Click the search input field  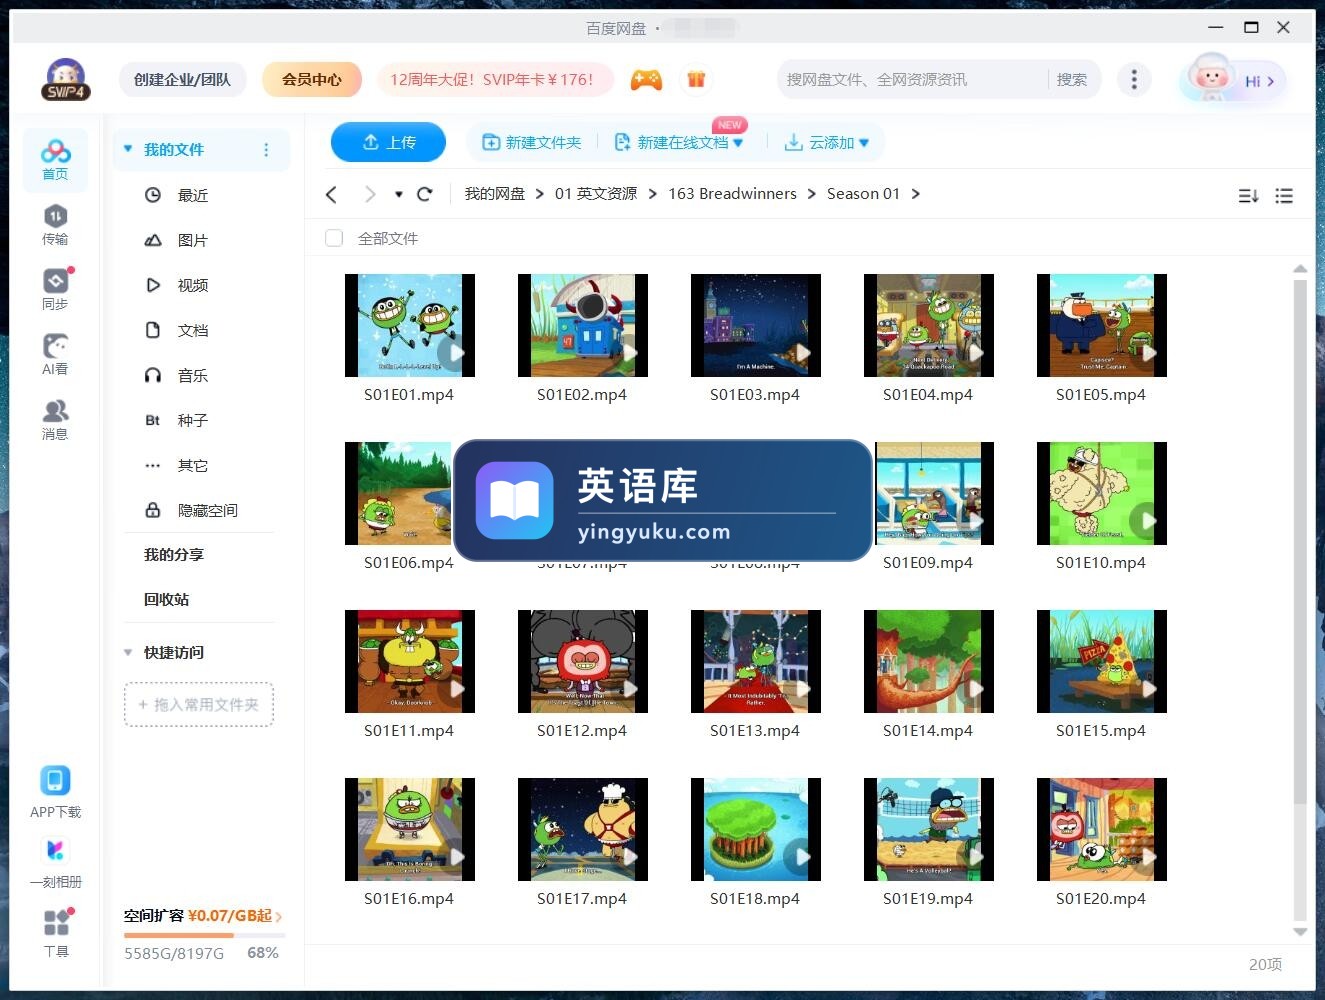tap(912, 79)
